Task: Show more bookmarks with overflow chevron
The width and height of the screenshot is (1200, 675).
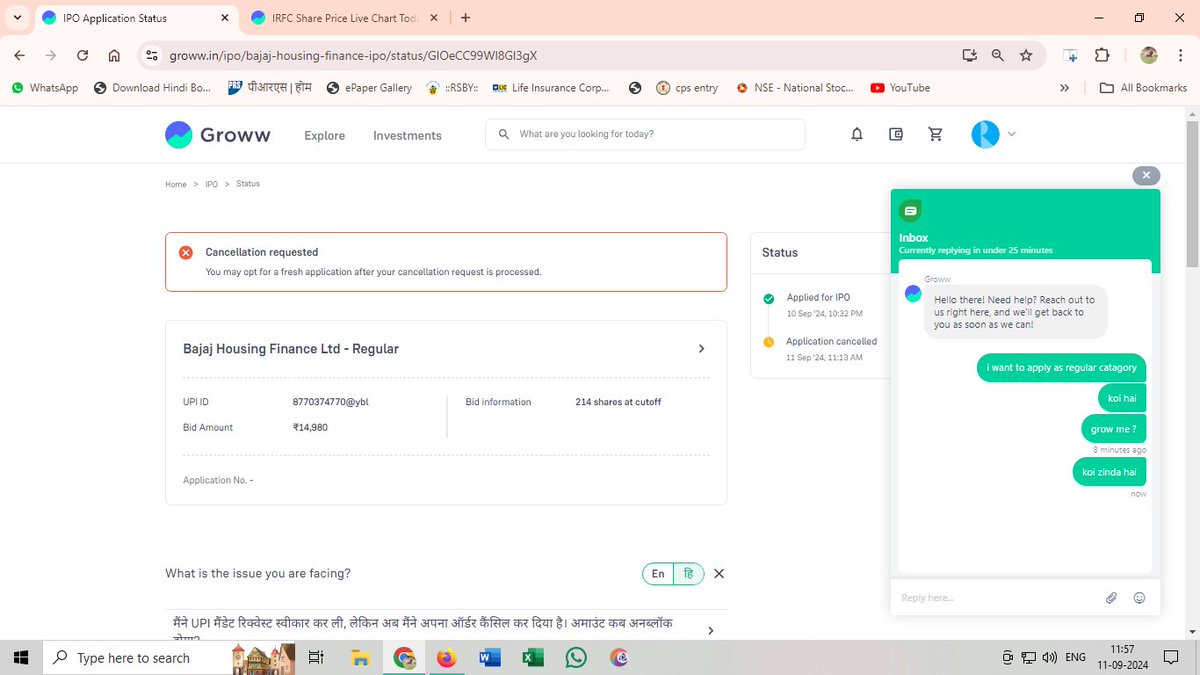Action: (x=1064, y=88)
